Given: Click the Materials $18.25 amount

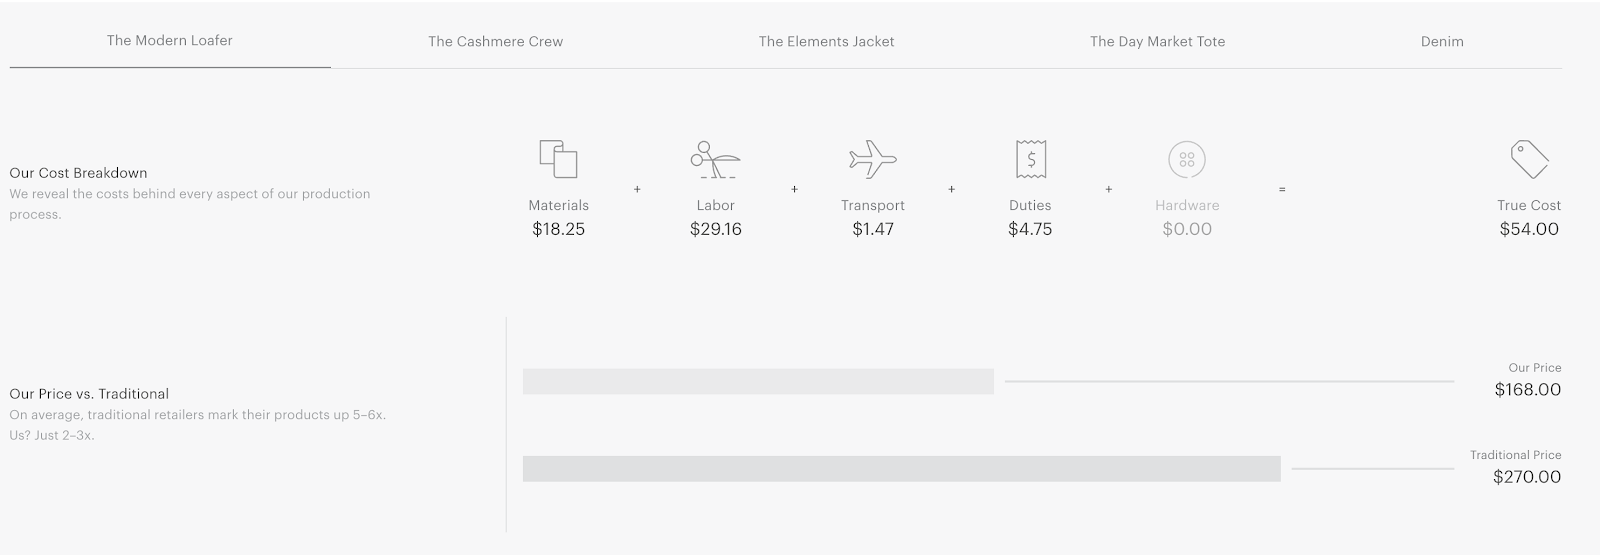Looking at the screenshot, I should coord(558,229).
